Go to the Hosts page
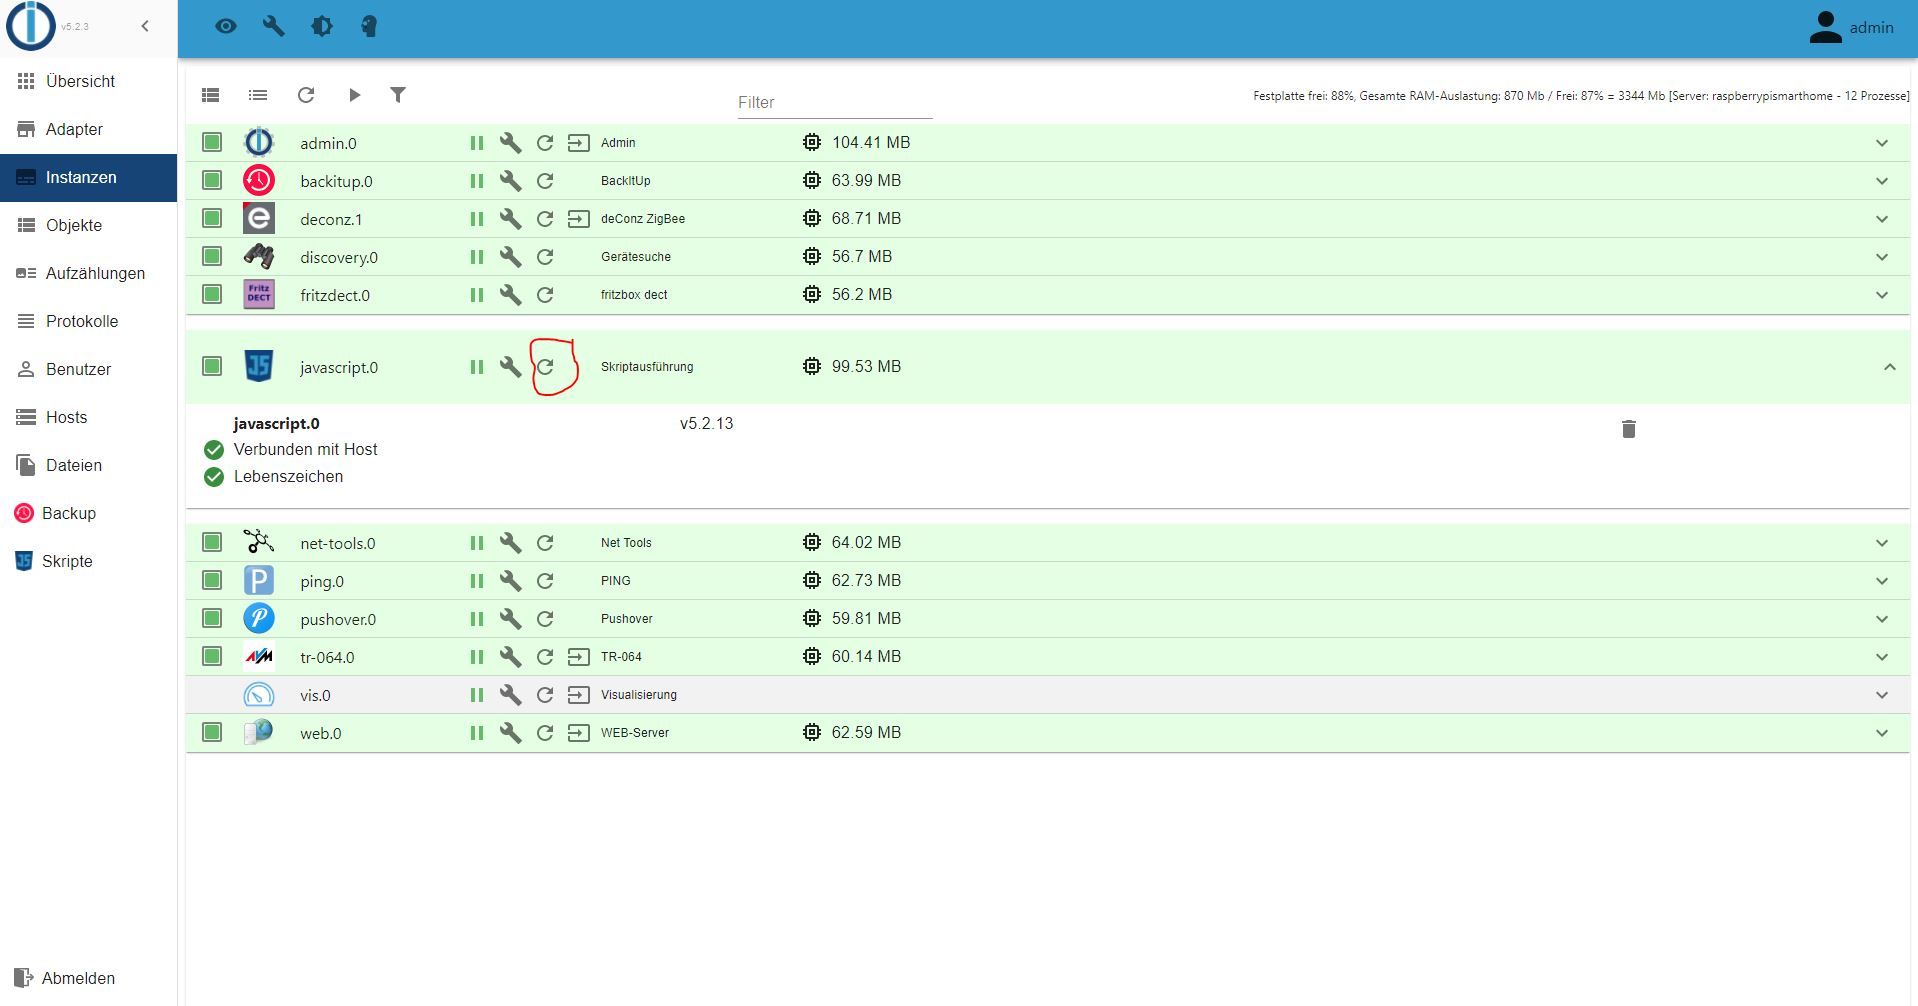The image size is (1918, 1006). coord(88,417)
